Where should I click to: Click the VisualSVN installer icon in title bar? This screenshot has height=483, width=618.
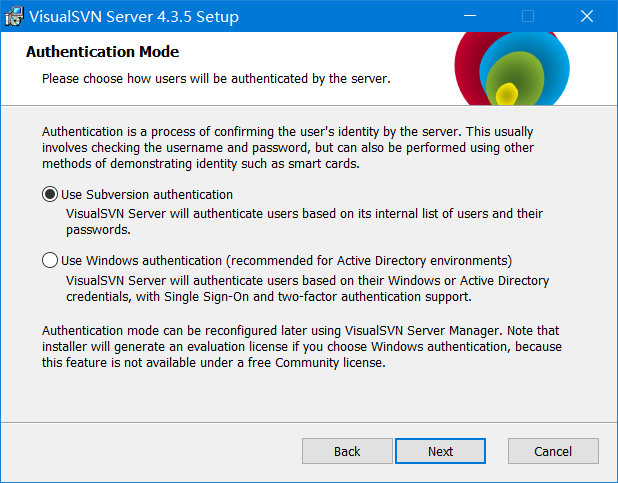coord(14,17)
